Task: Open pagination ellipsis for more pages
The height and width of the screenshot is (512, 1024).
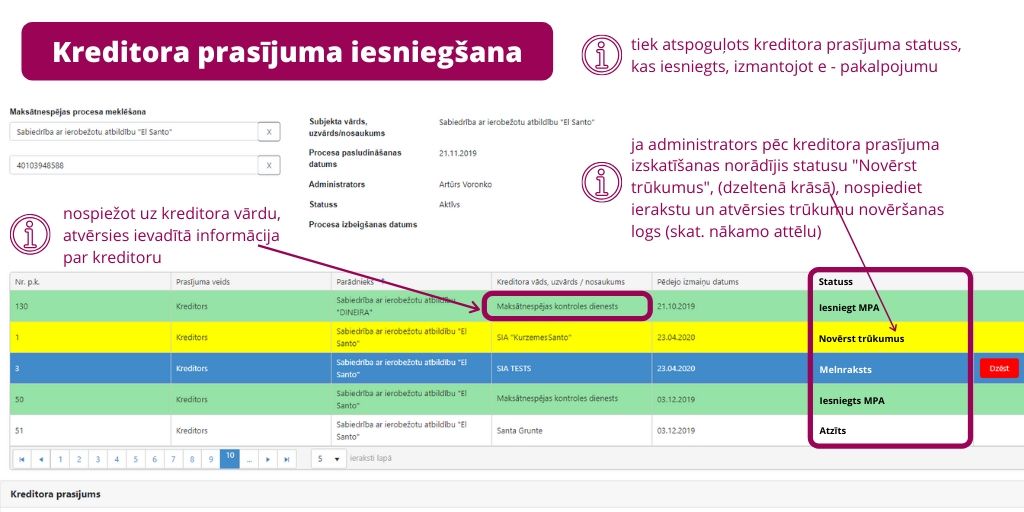Action: click(248, 459)
